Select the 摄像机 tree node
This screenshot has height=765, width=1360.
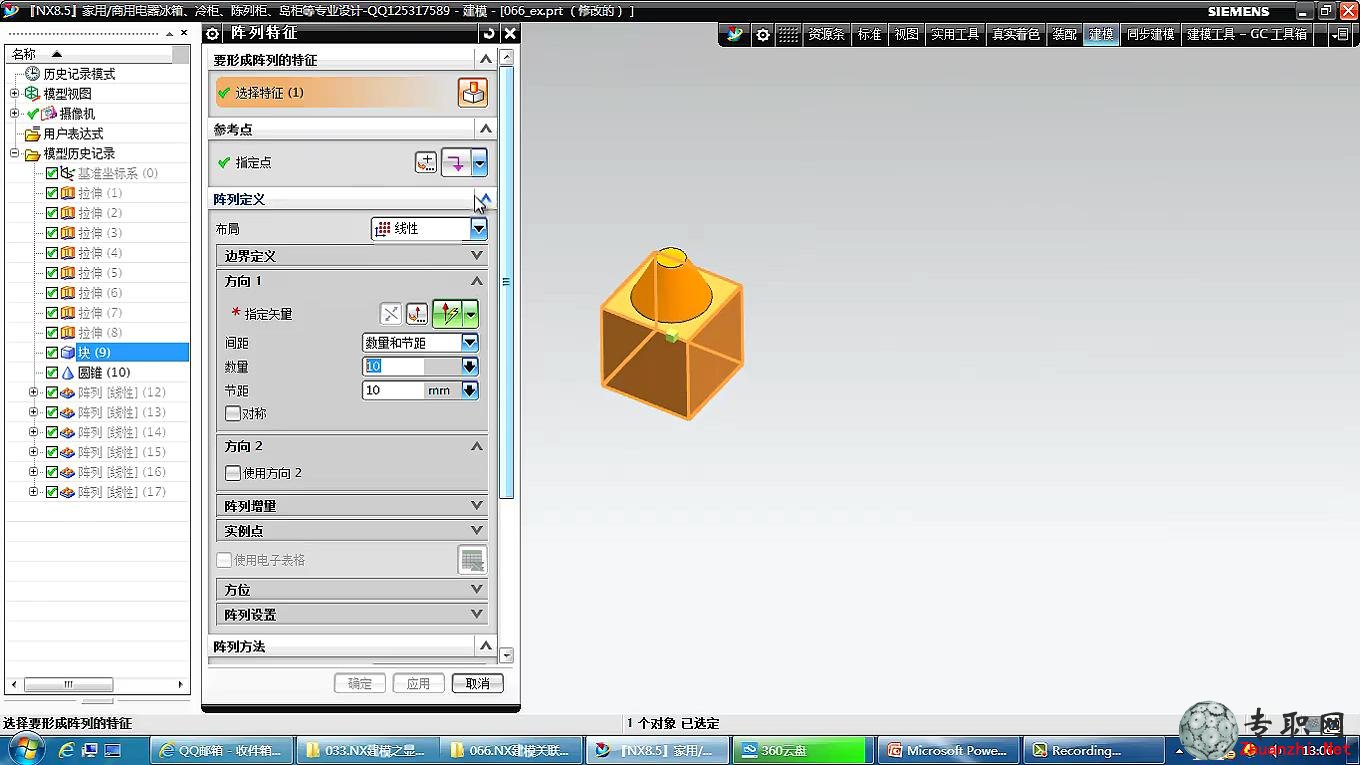tap(68, 114)
